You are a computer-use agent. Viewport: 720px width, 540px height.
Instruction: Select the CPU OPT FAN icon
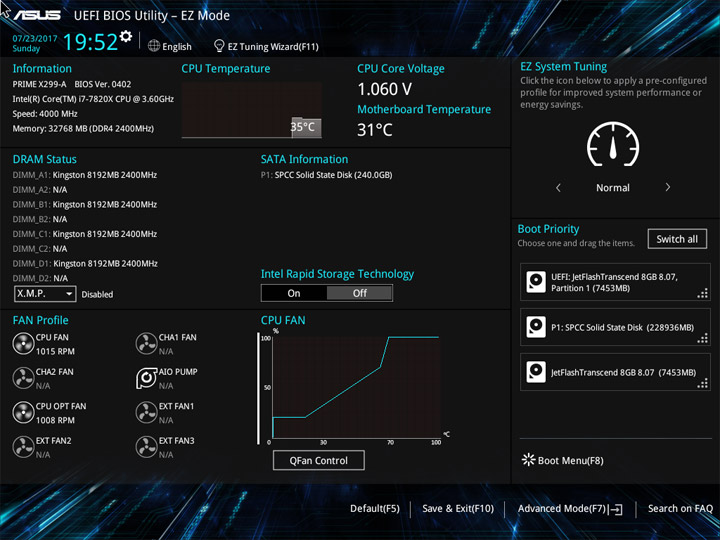[23, 412]
